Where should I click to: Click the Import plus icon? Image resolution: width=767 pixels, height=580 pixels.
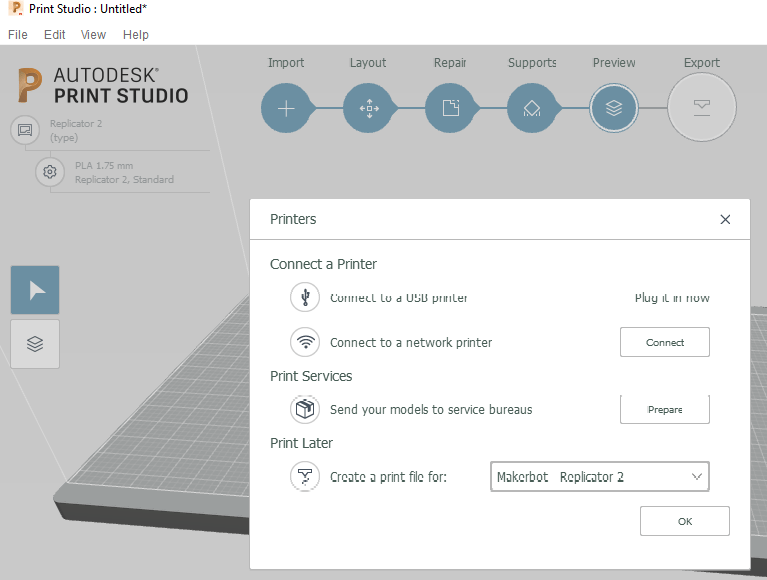286,108
